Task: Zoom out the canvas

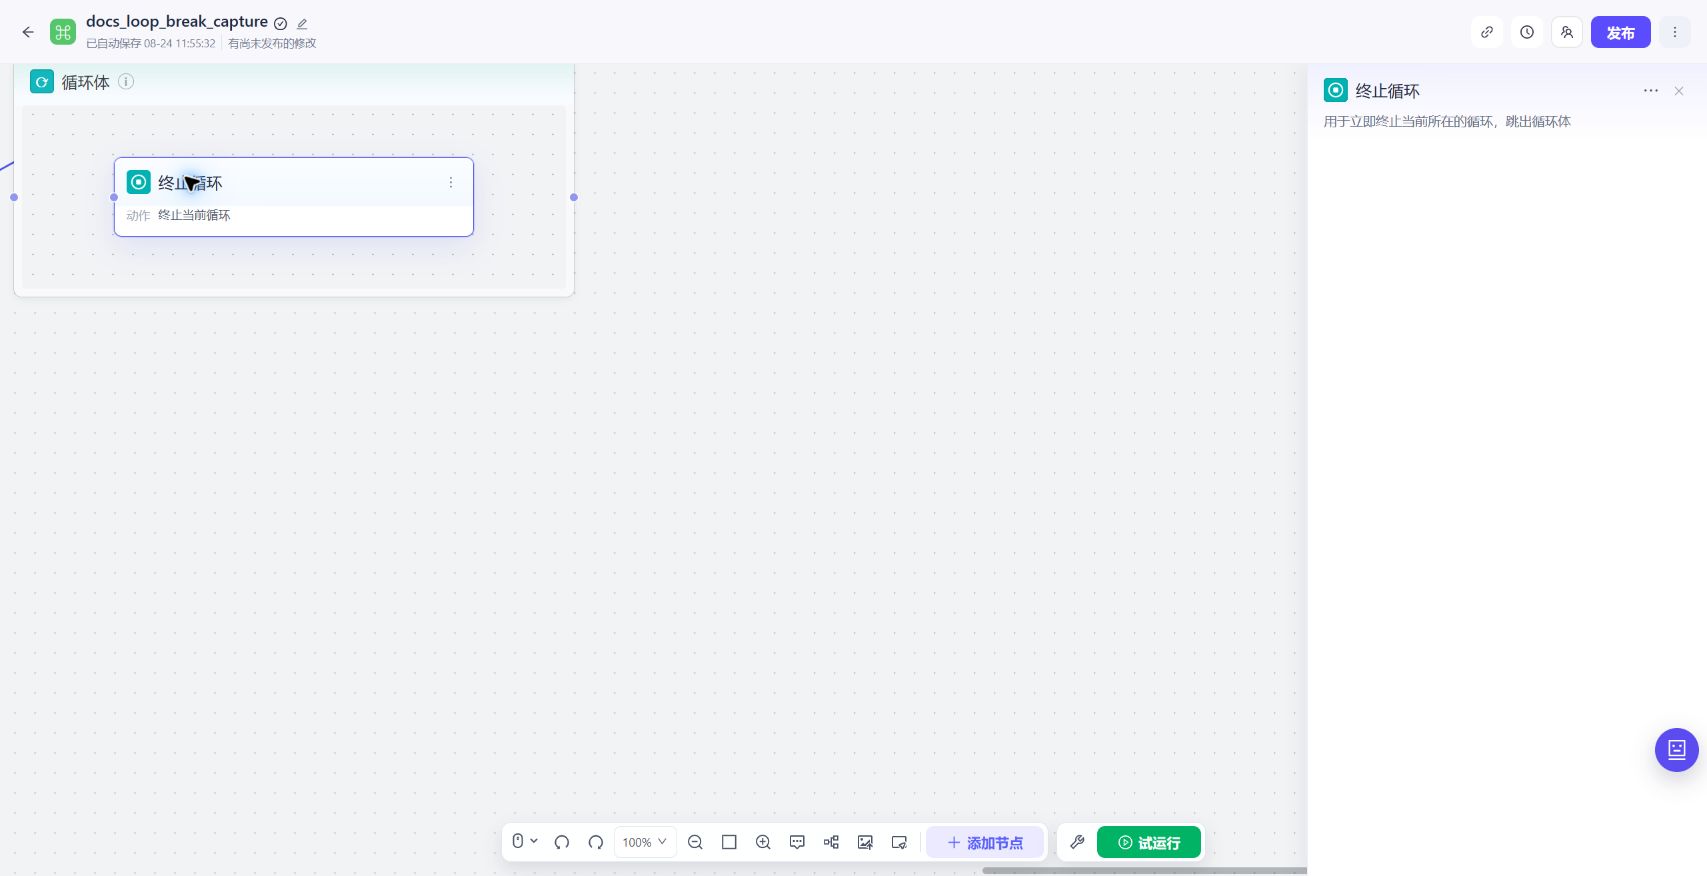Action: coord(695,842)
